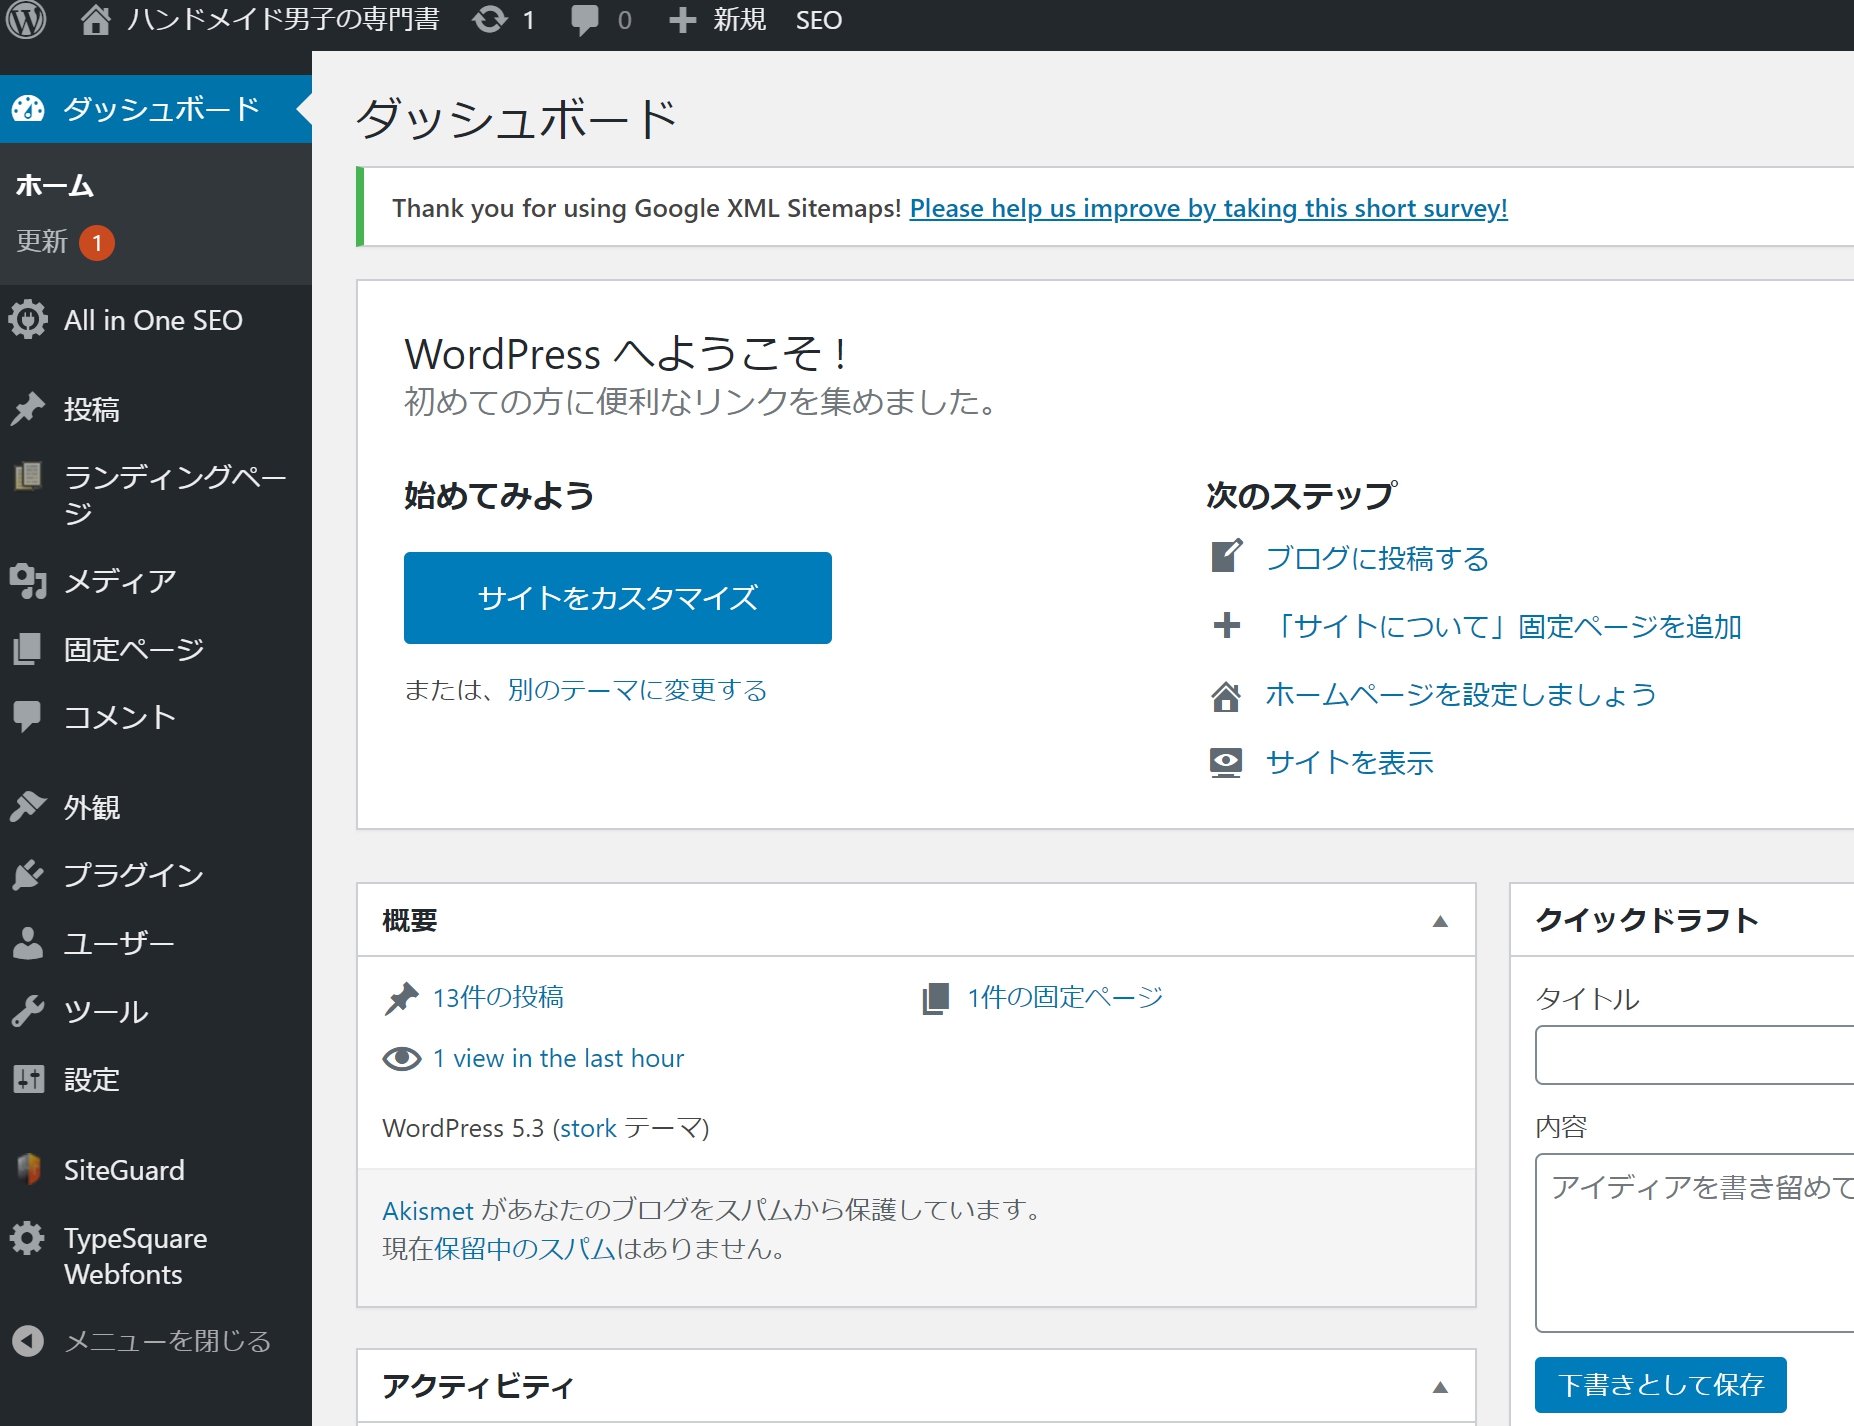1854x1426 pixels.
Task: Open ダッシュボード menu item
Action: pos(156,109)
